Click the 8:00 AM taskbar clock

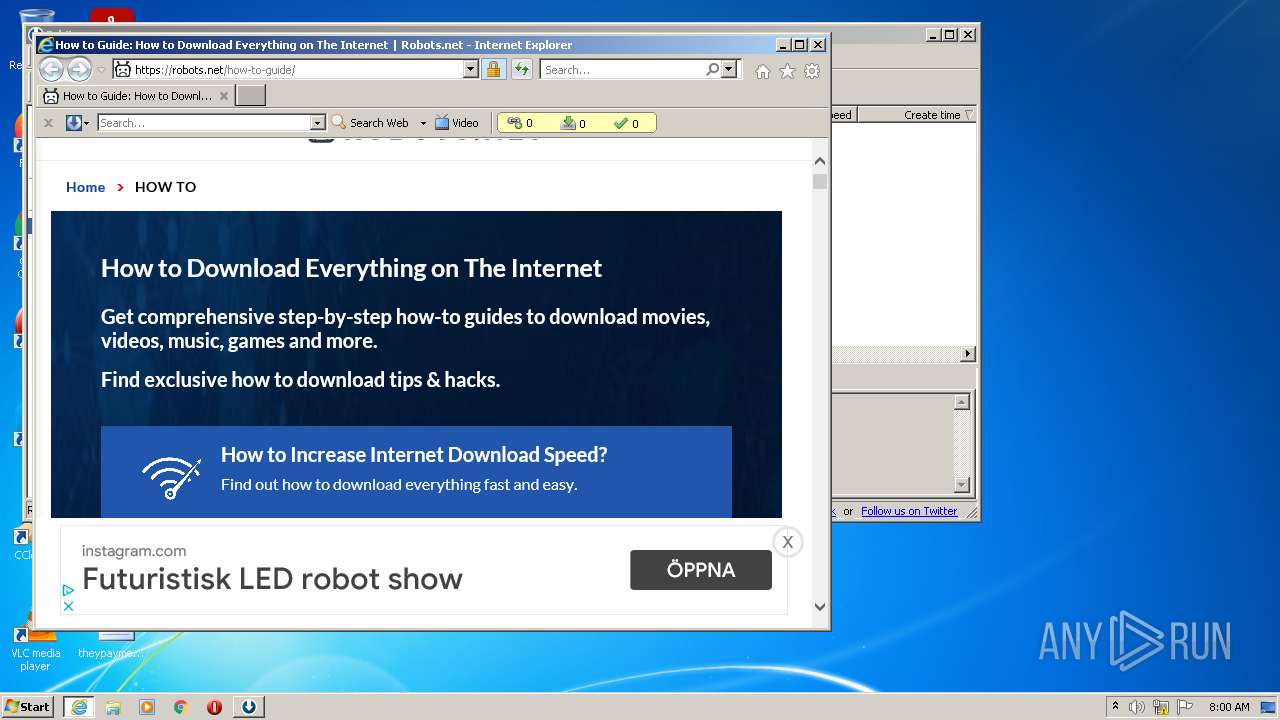pyautogui.click(x=1229, y=707)
